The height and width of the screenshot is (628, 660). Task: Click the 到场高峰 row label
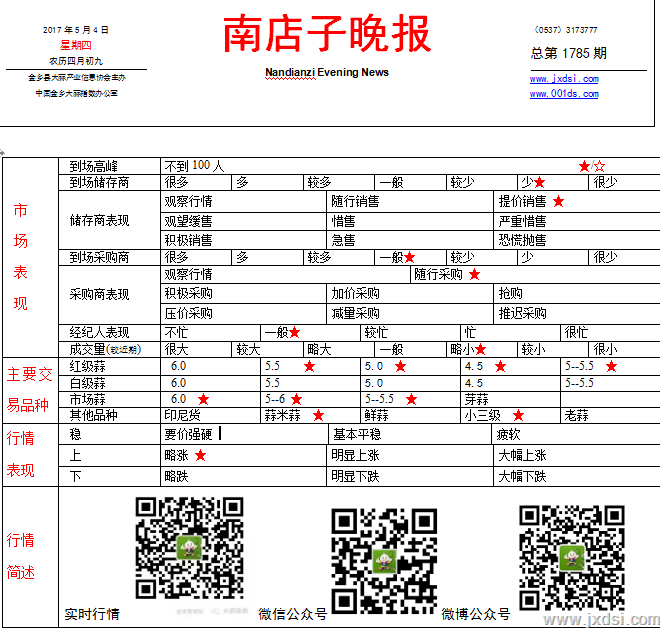(x=93, y=166)
